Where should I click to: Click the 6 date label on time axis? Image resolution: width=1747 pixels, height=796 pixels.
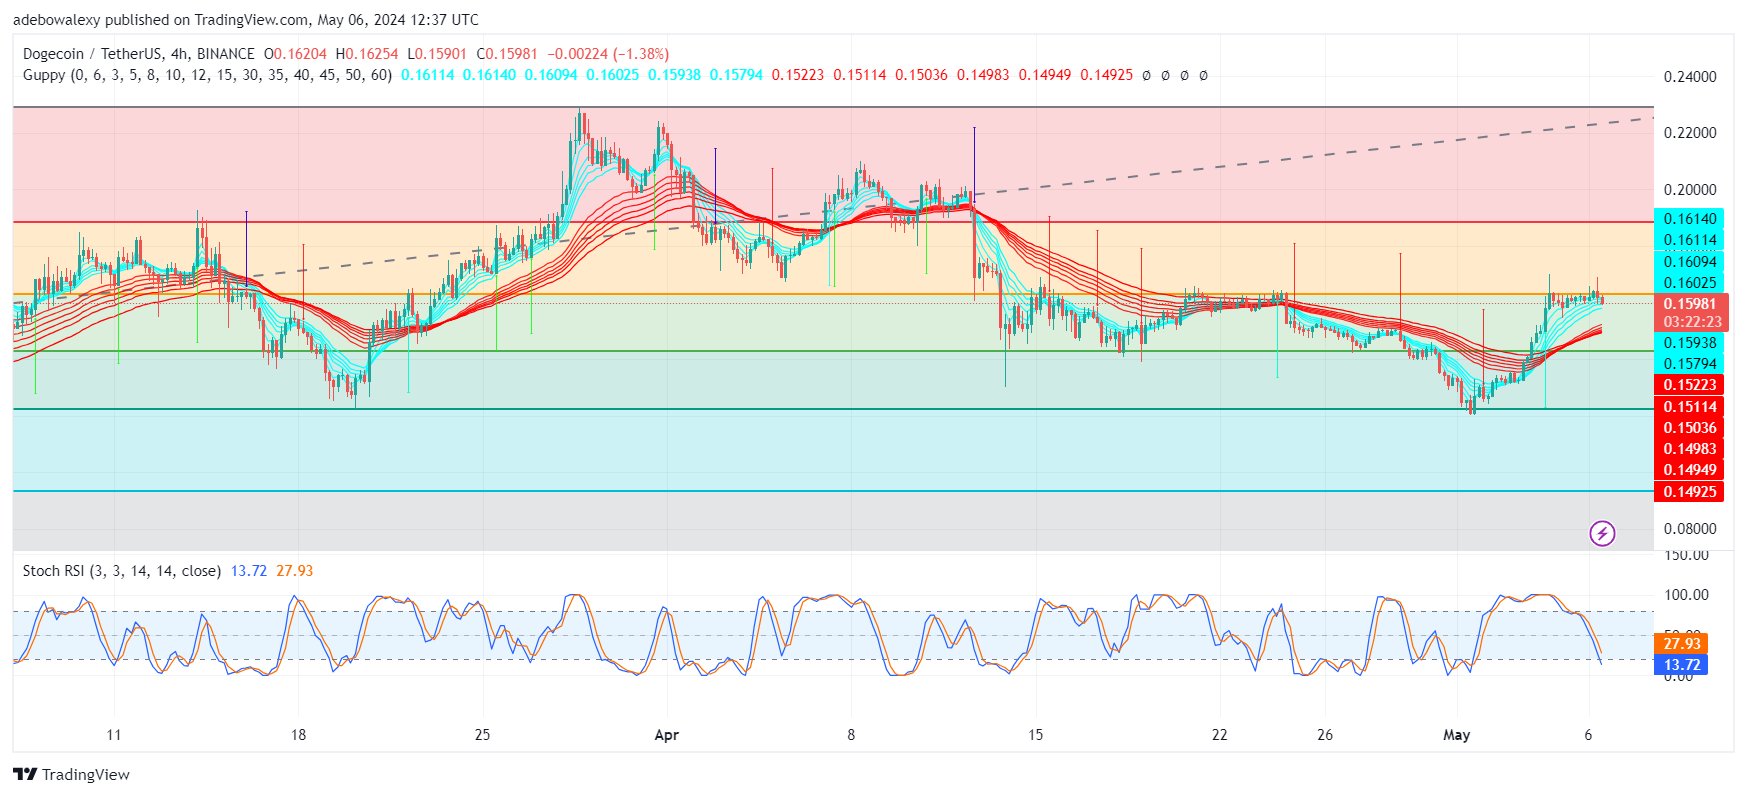coord(1588,735)
